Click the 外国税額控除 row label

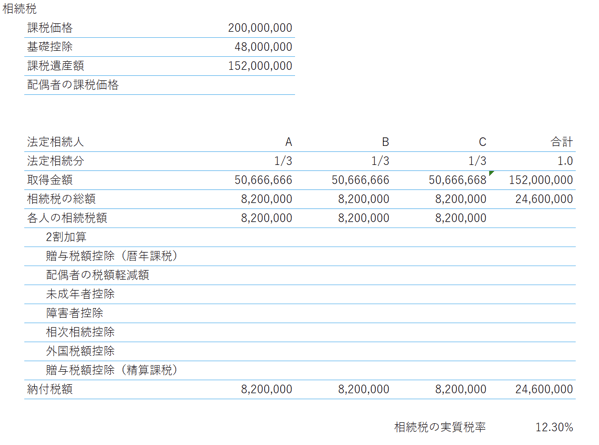pos(80,351)
